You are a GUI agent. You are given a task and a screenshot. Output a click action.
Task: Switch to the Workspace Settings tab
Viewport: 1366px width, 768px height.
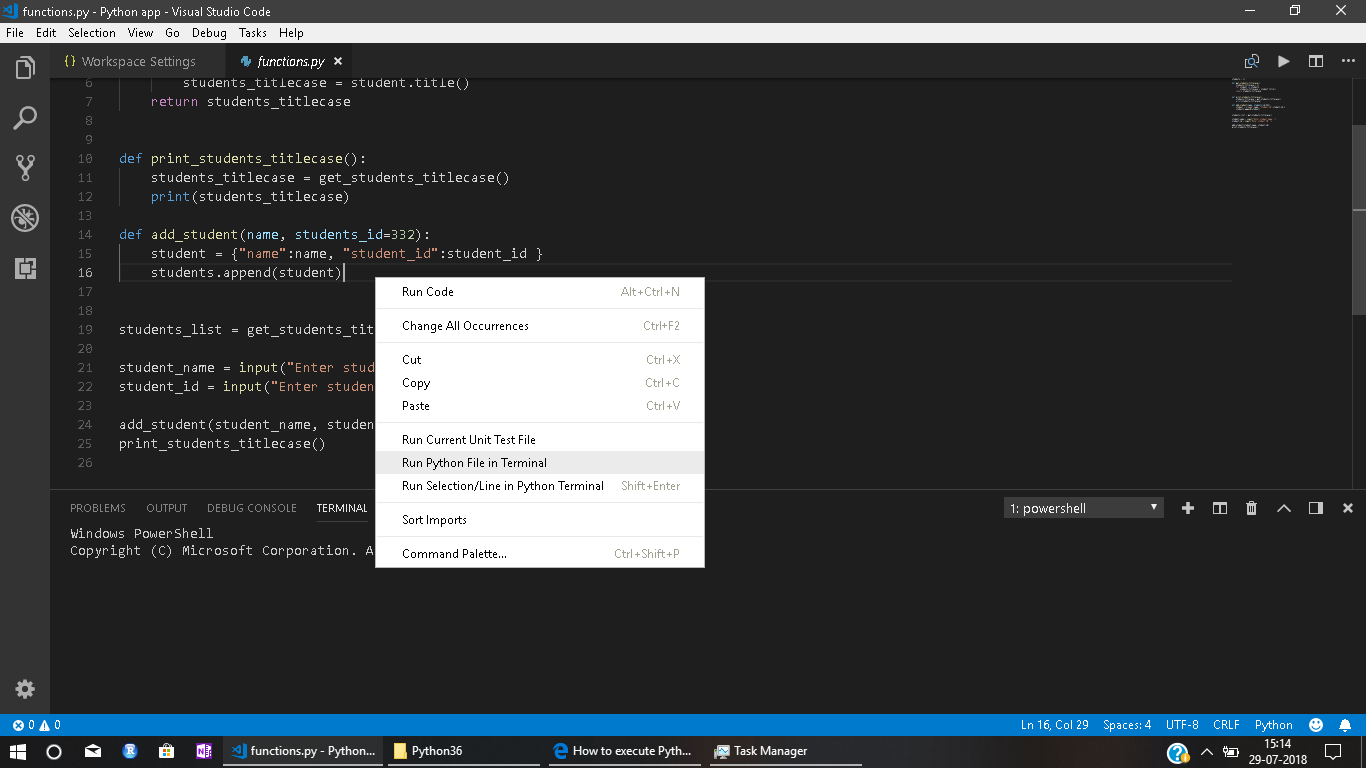point(138,61)
